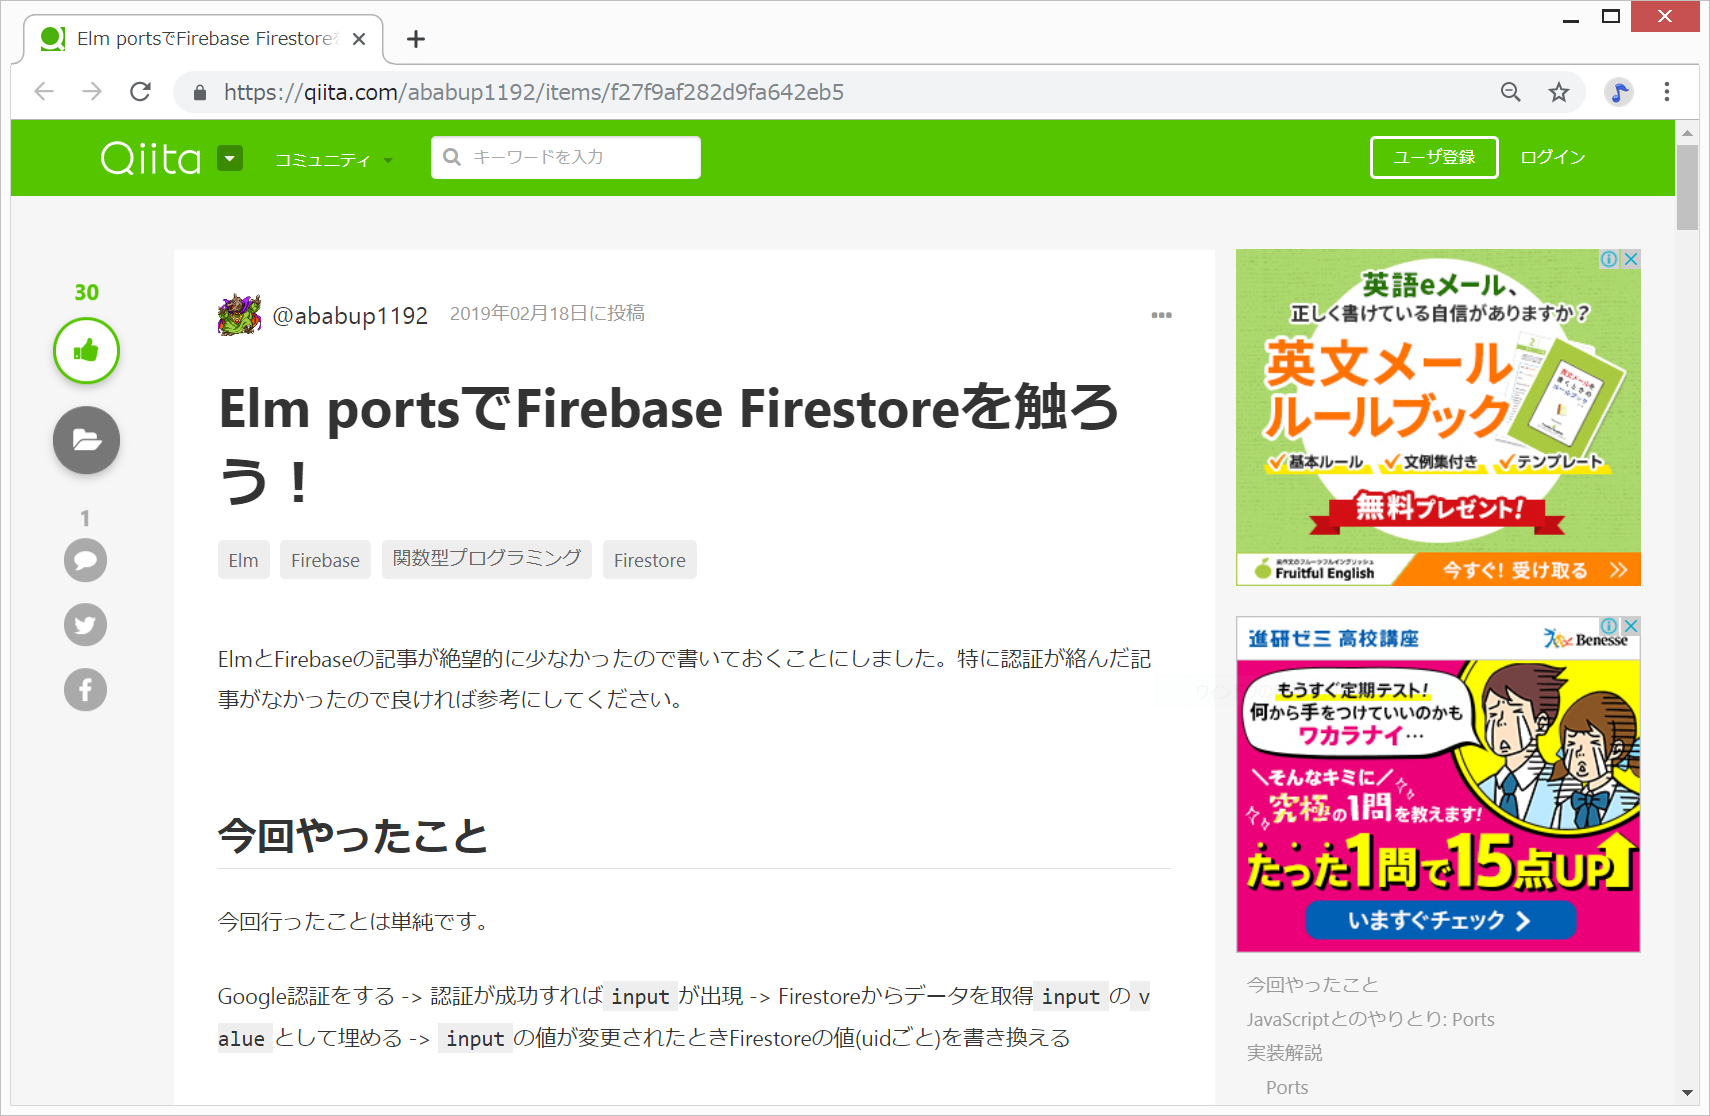Click the green thumbs-up like button
The image size is (1710, 1116).
86,351
